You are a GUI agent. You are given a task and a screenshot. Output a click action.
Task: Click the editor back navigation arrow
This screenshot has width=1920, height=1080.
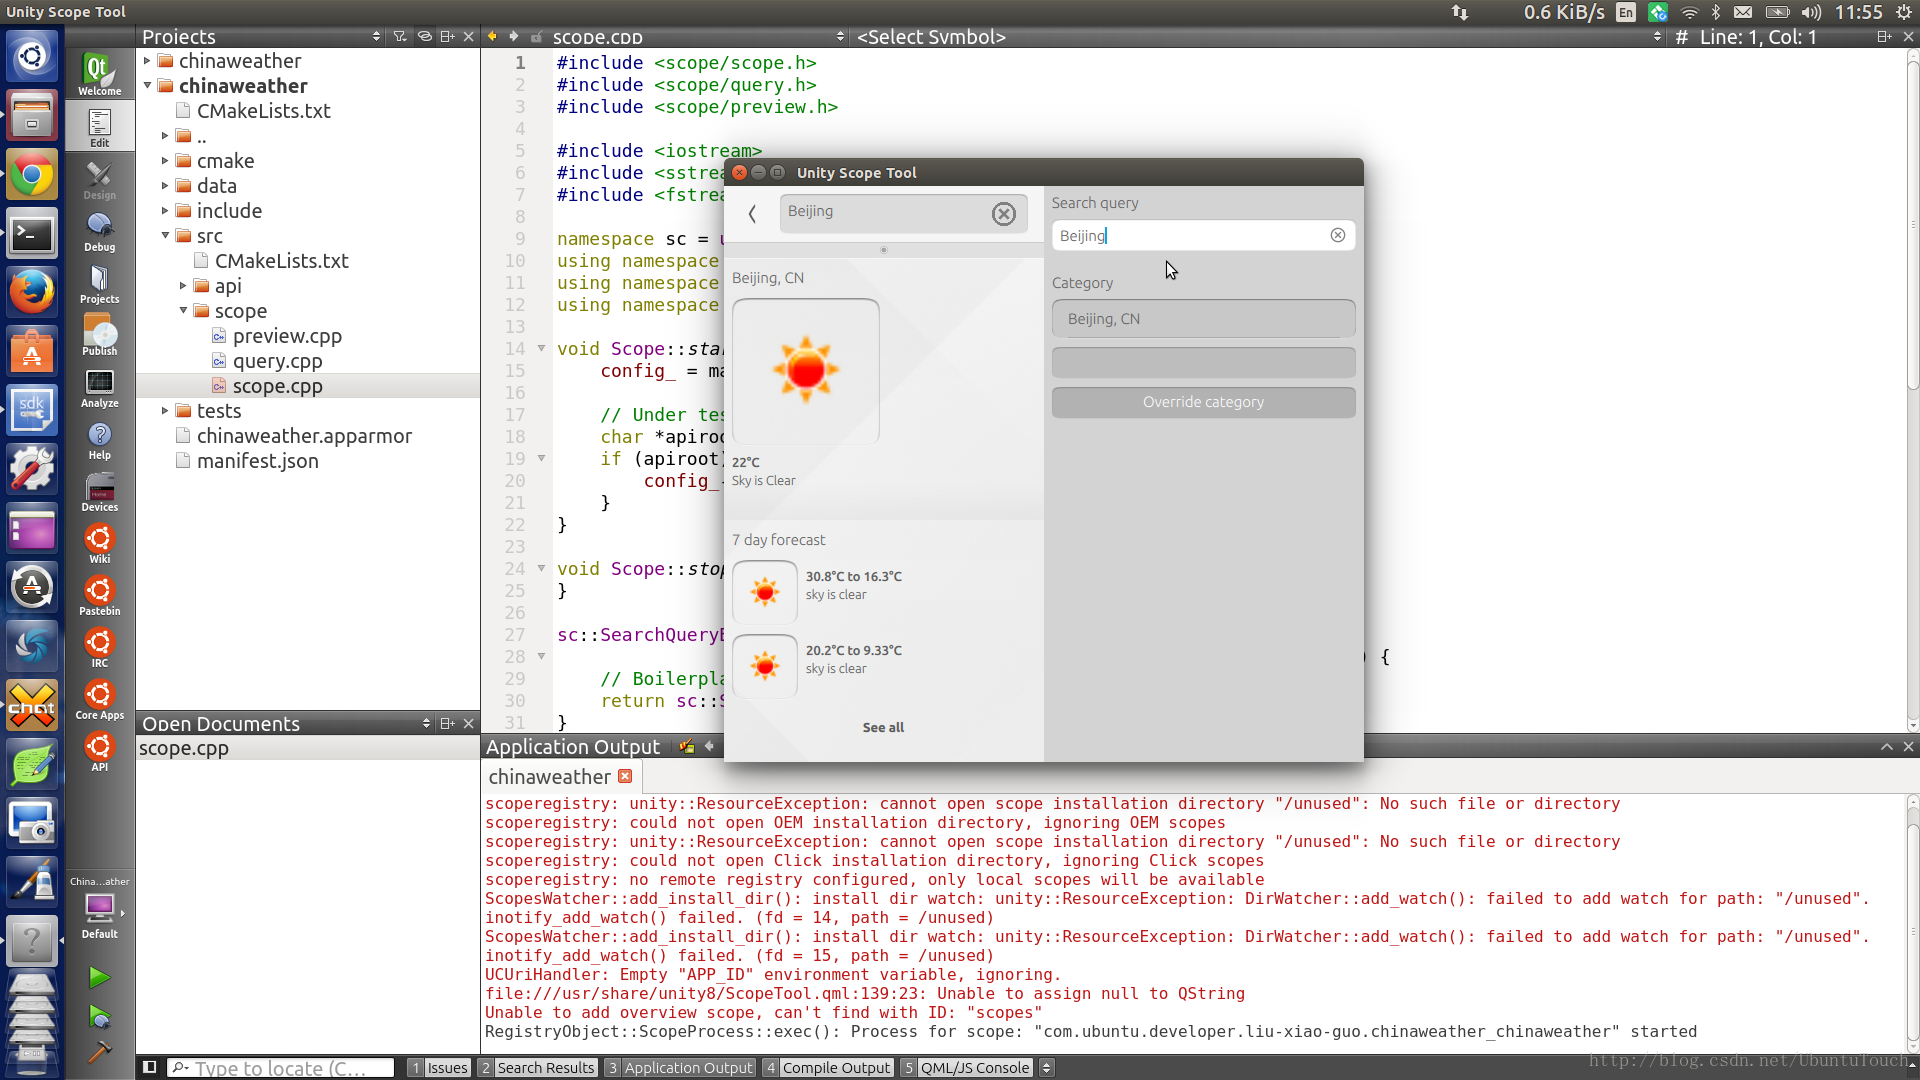coord(492,36)
